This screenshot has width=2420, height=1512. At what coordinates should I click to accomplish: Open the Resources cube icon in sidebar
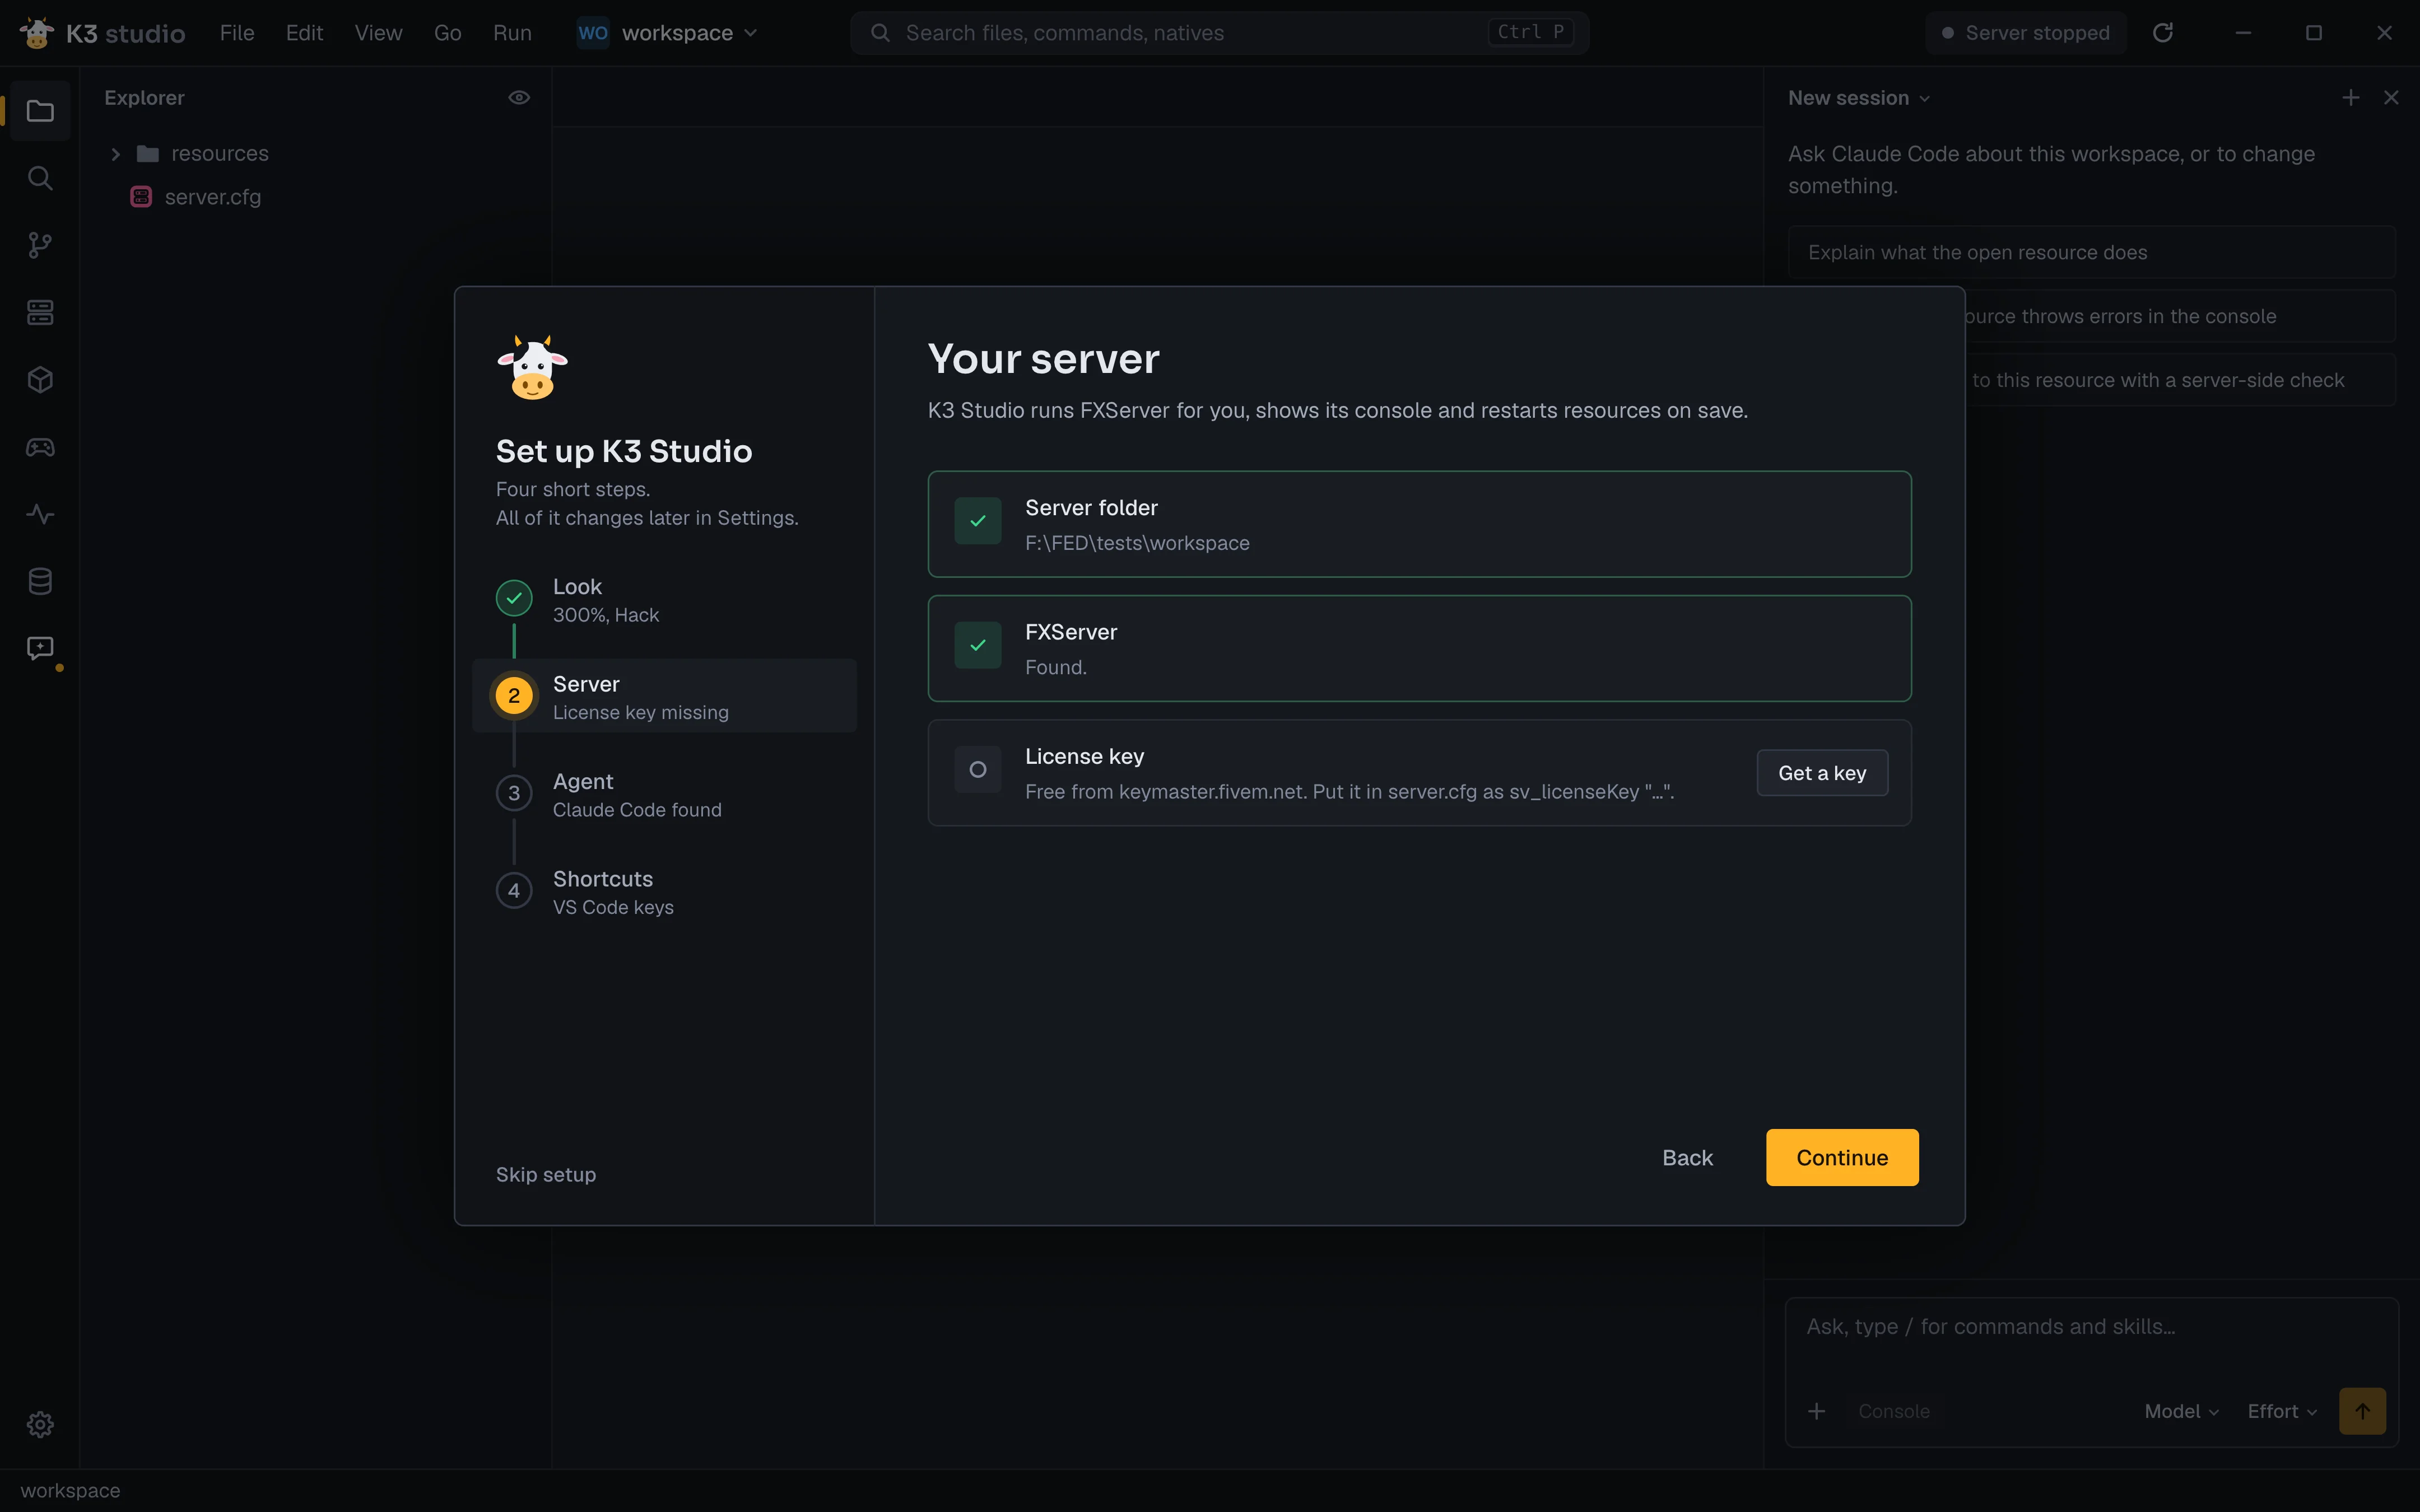(x=40, y=380)
